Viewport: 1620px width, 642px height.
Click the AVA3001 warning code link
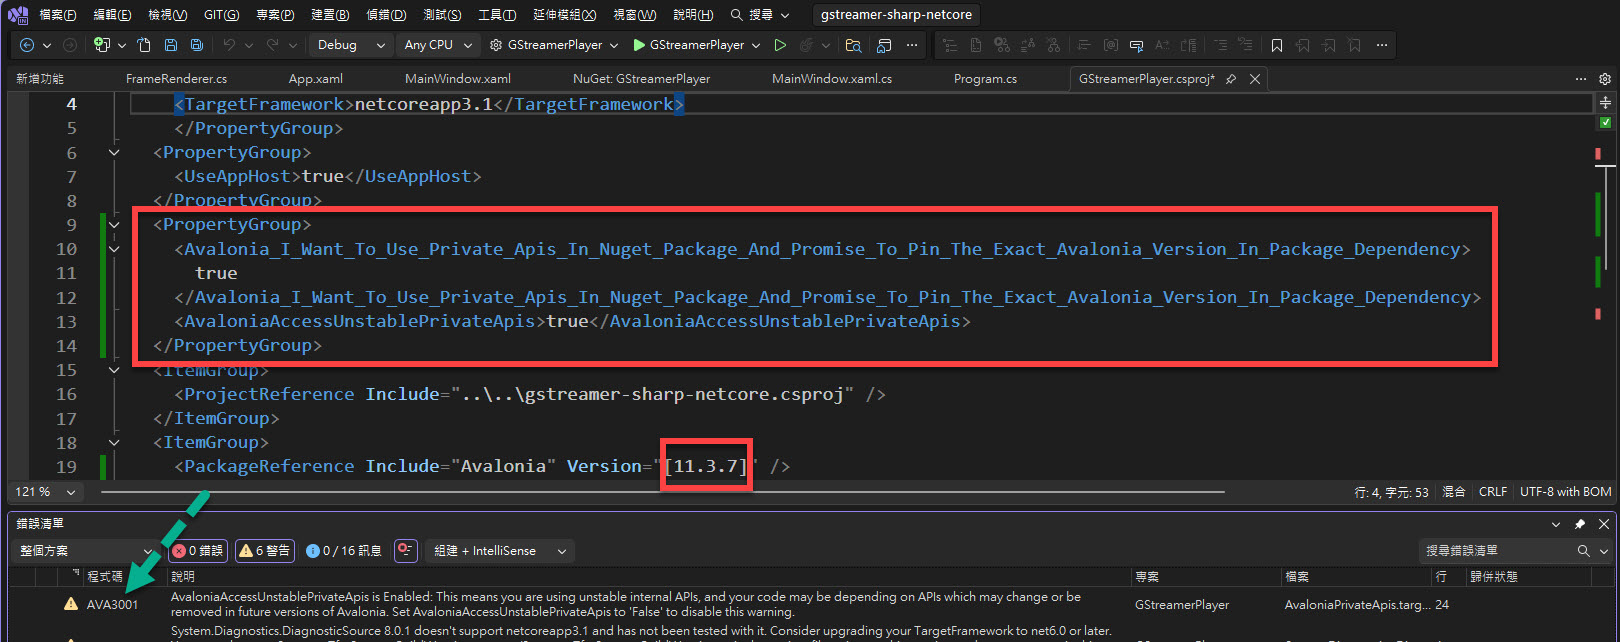tap(112, 604)
